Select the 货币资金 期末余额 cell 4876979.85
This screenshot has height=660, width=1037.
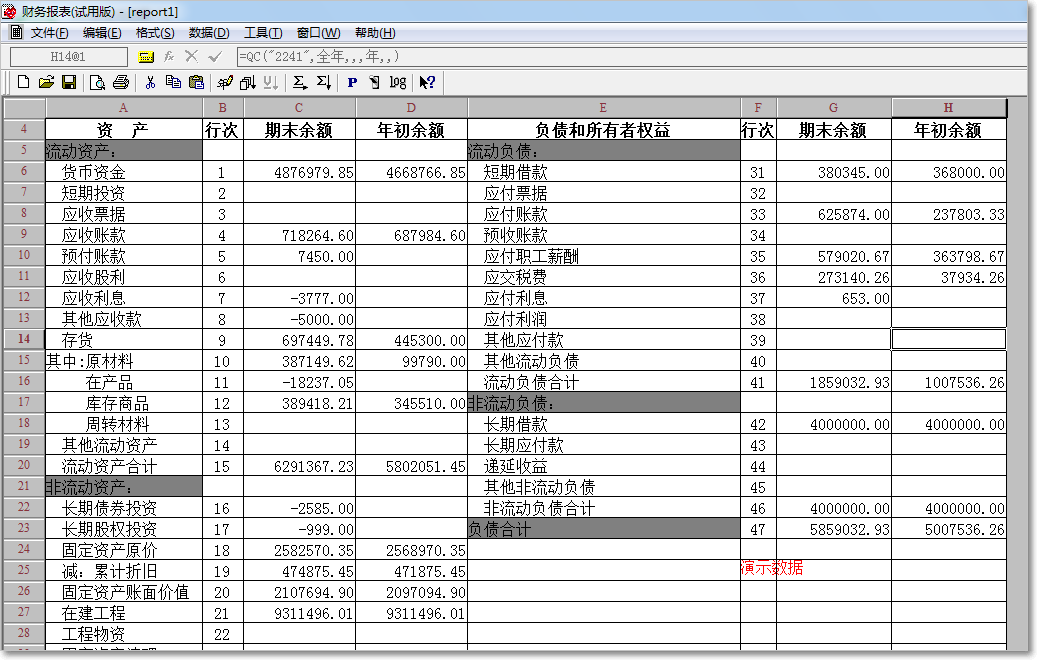(x=299, y=172)
